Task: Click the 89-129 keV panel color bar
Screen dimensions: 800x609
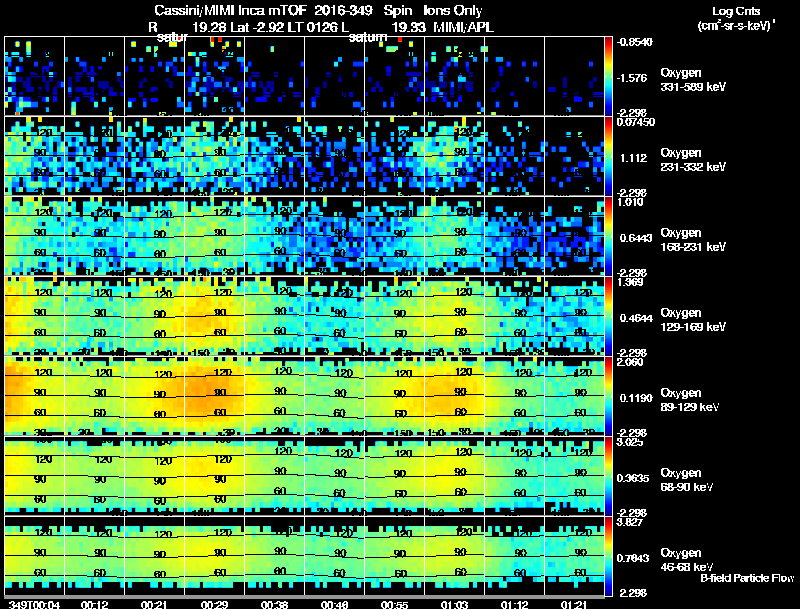Action: pos(608,396)
